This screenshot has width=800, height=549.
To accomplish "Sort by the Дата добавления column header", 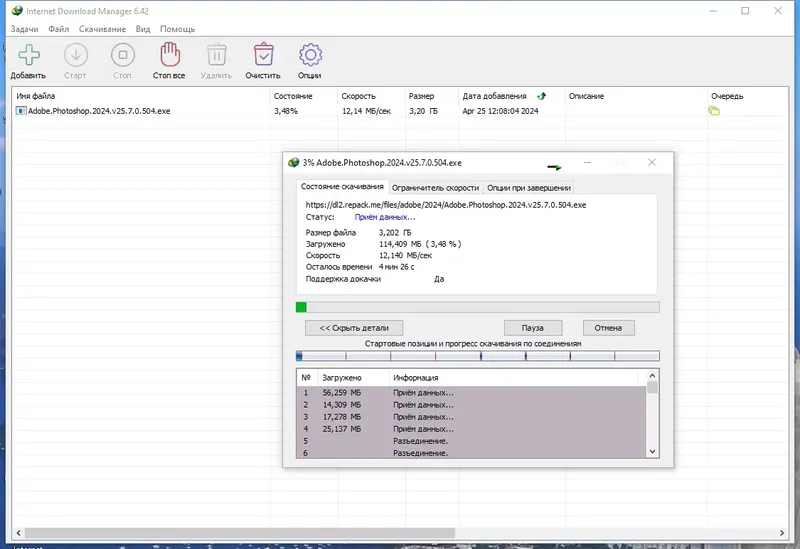I will (x=494, y=96).
